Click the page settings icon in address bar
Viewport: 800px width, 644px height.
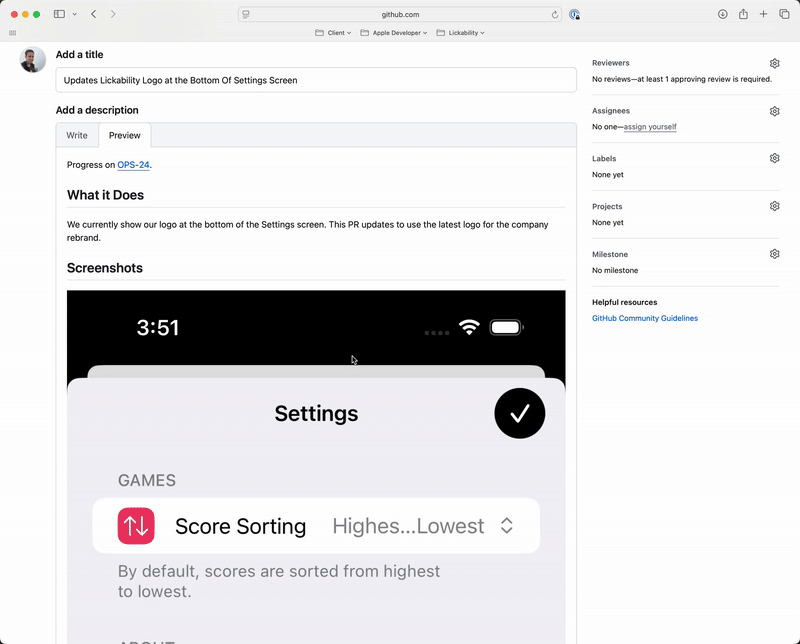click(246, 15)
